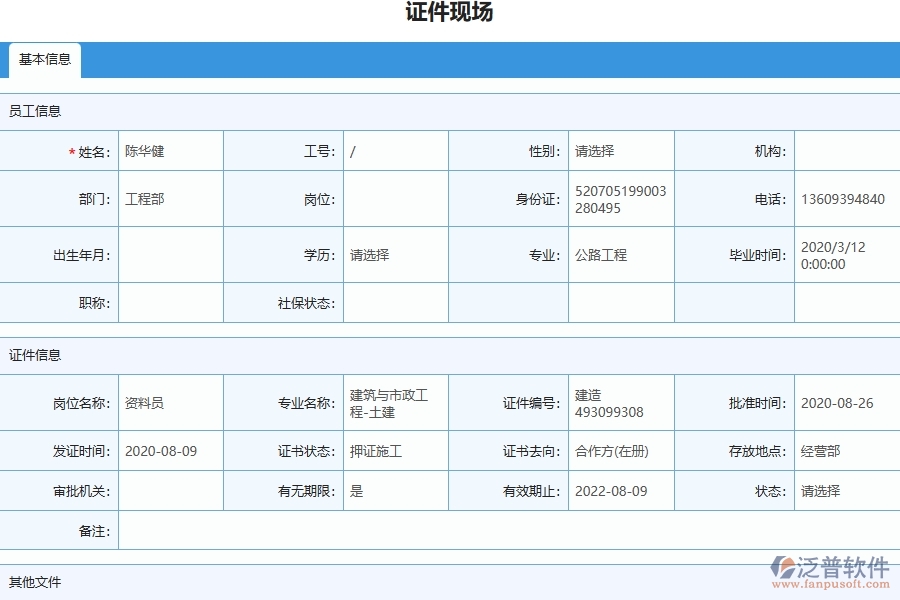Select the 有无期限 value 是
The height and width of the screenshot is (600, 900).
[x=396, y=491]
